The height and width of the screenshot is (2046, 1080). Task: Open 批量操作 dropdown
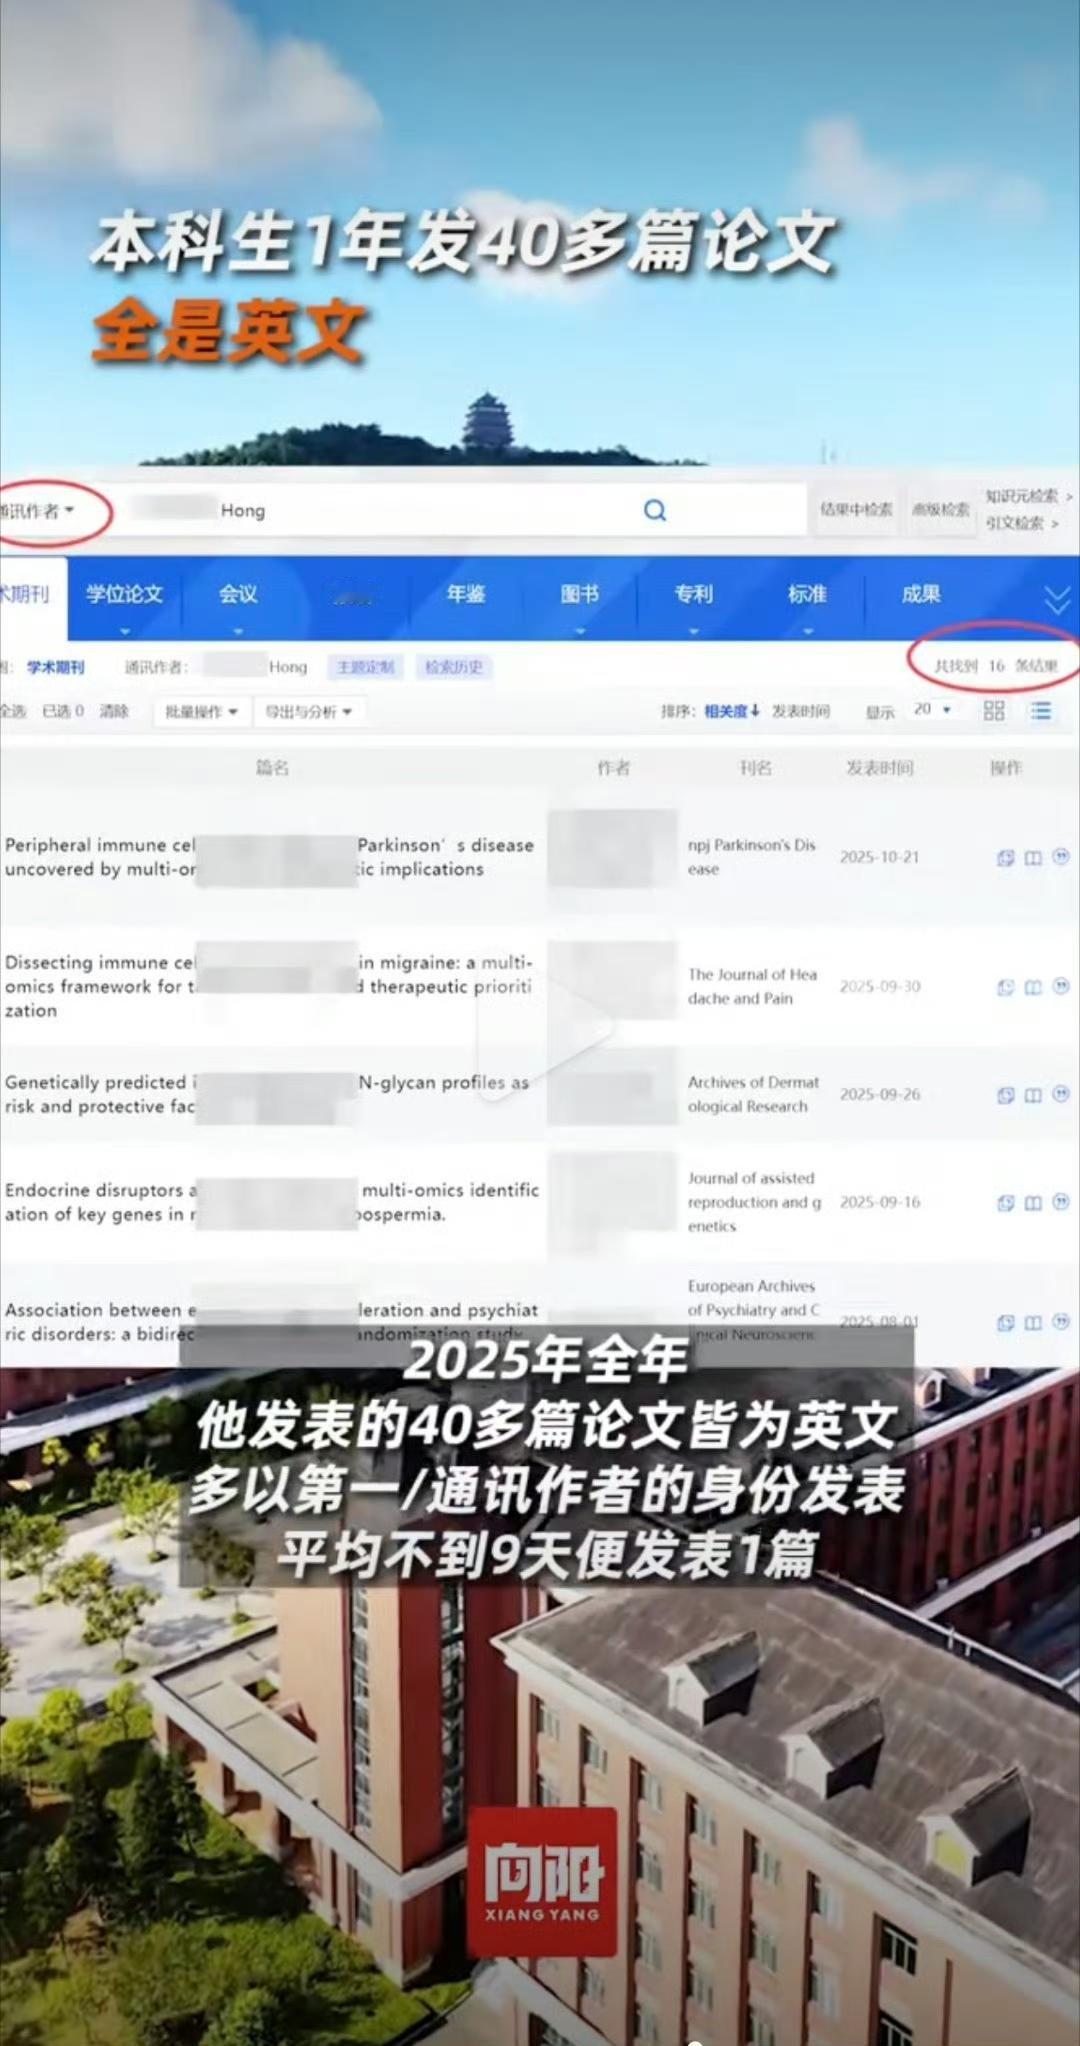click(201, 711)
